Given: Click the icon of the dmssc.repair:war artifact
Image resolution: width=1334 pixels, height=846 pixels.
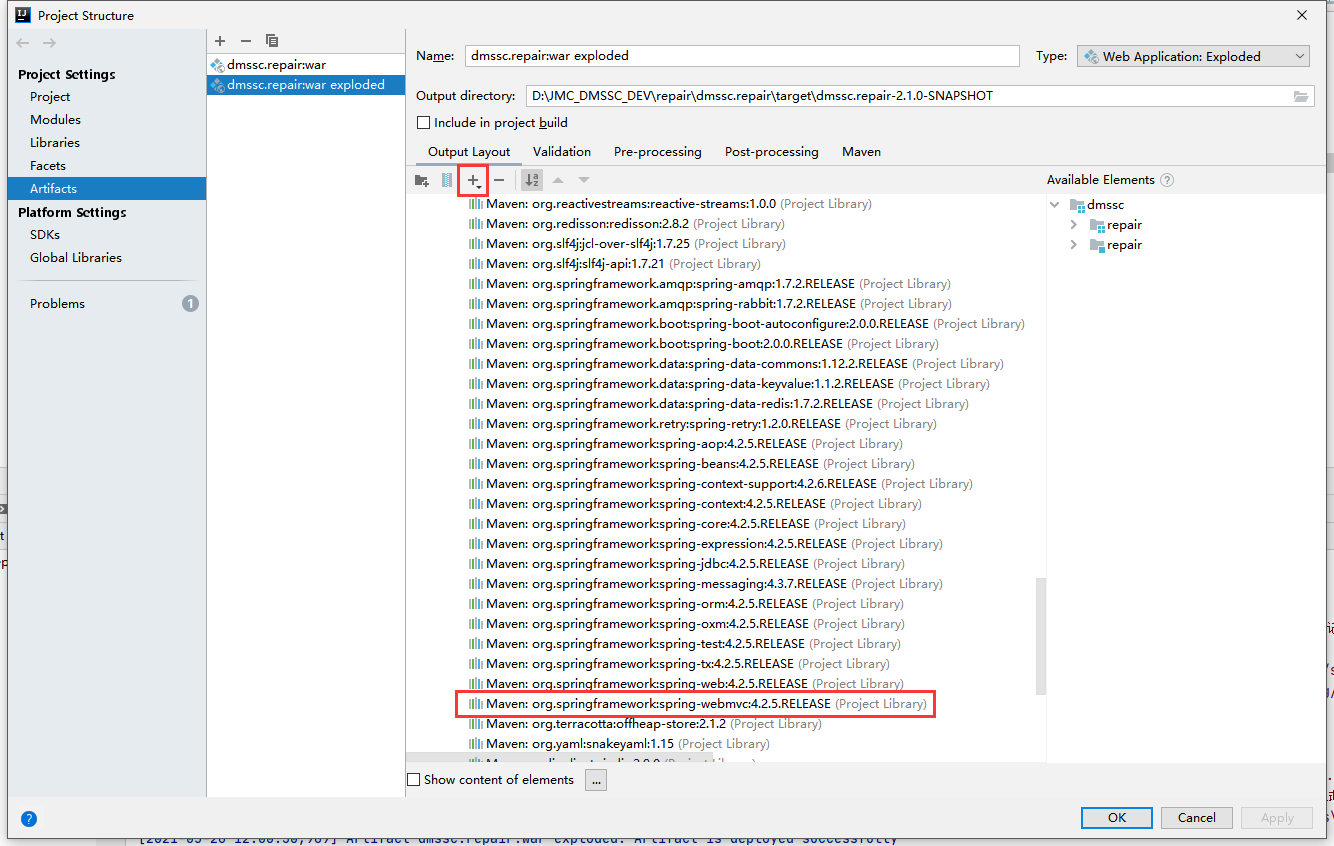Looking at the screenshot, I should pyautogui.click(x=217, y=65).
